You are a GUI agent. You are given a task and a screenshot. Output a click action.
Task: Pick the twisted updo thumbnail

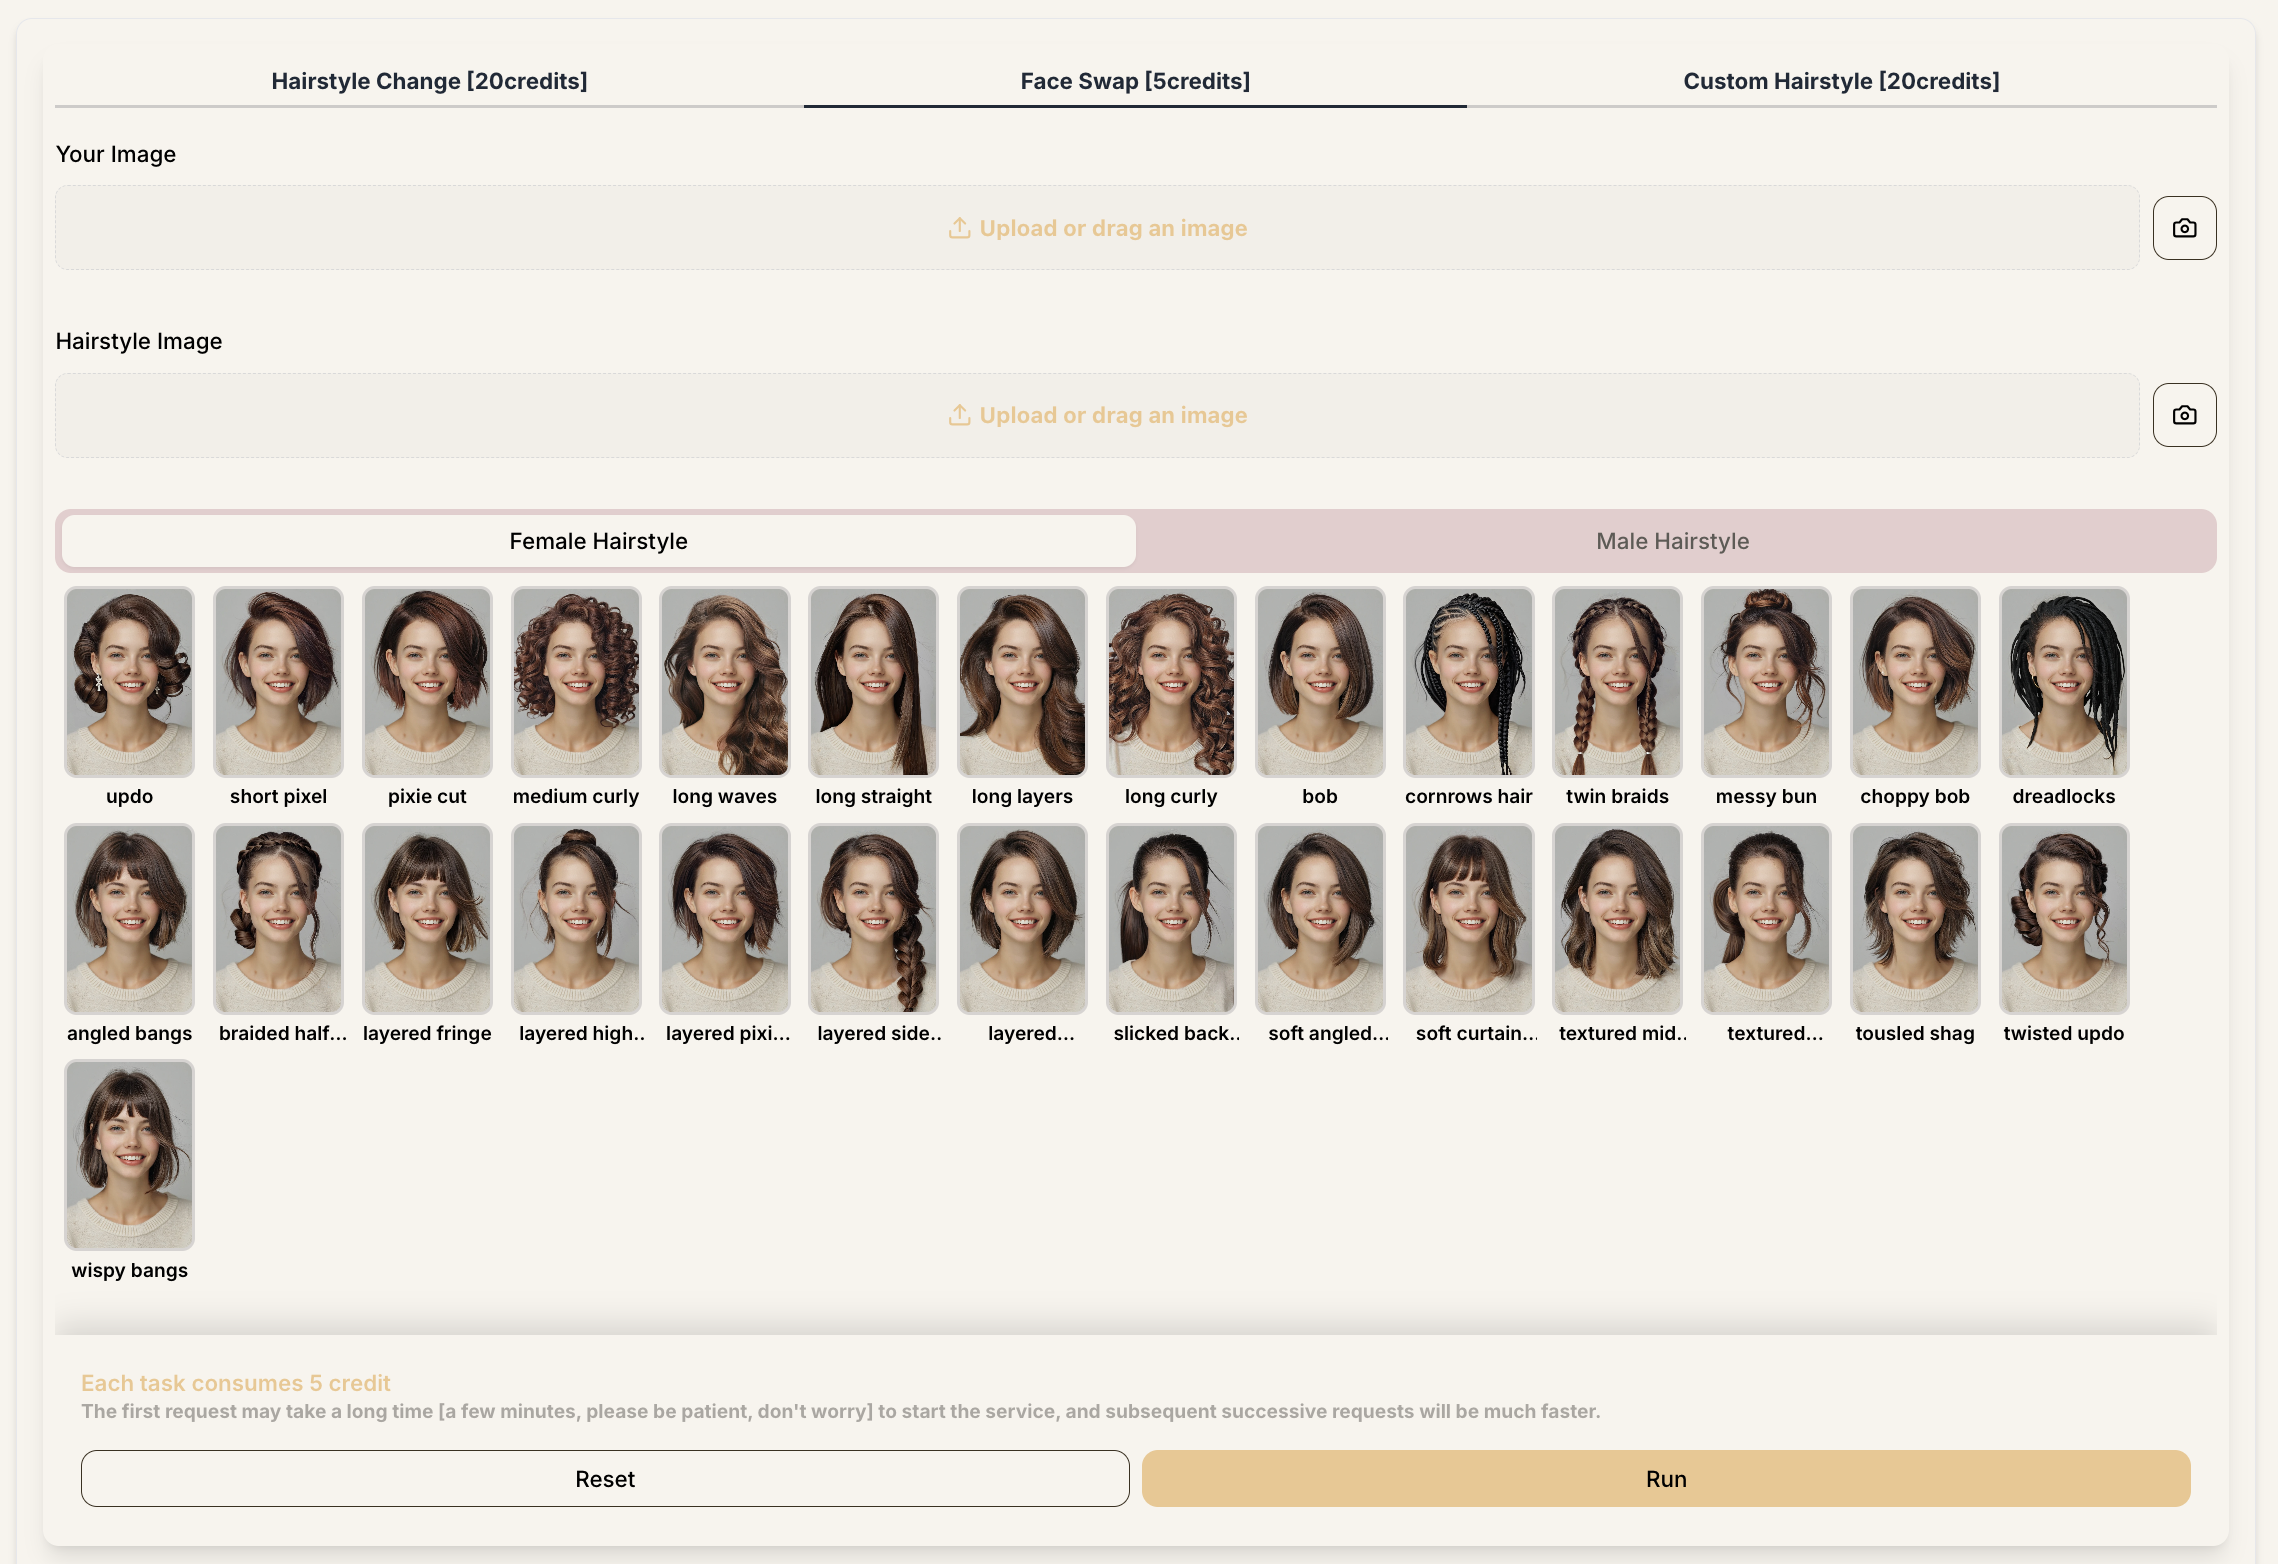[x=2063, y=918]
